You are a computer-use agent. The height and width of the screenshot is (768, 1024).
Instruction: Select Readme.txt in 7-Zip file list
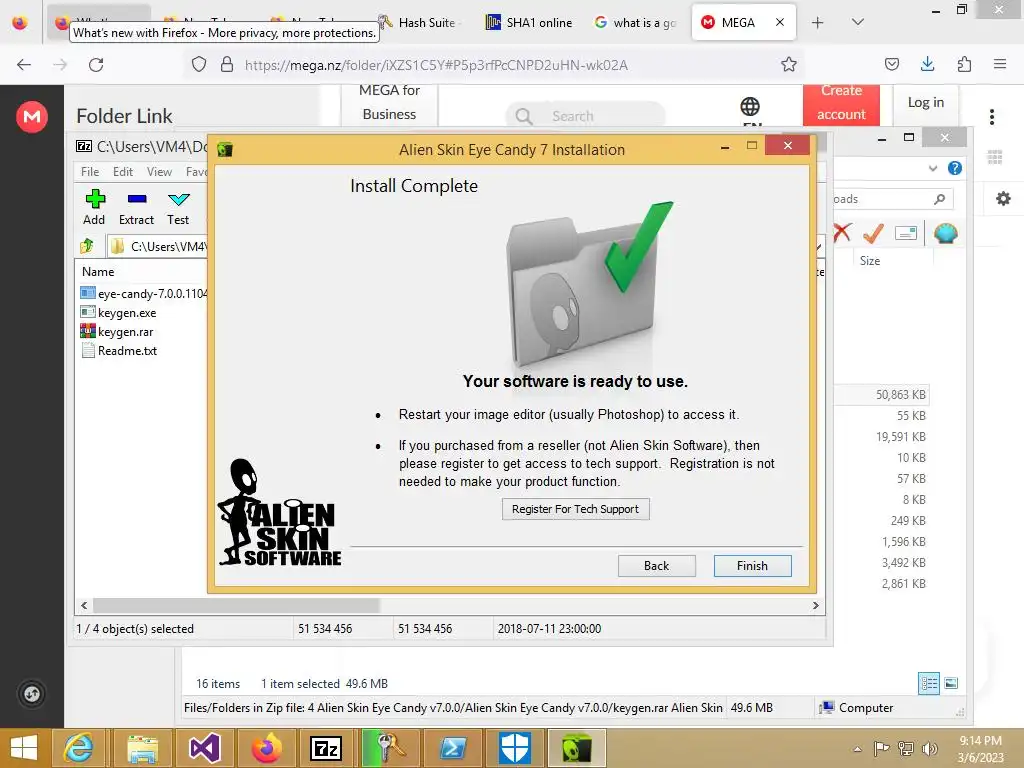coord(127,351)
